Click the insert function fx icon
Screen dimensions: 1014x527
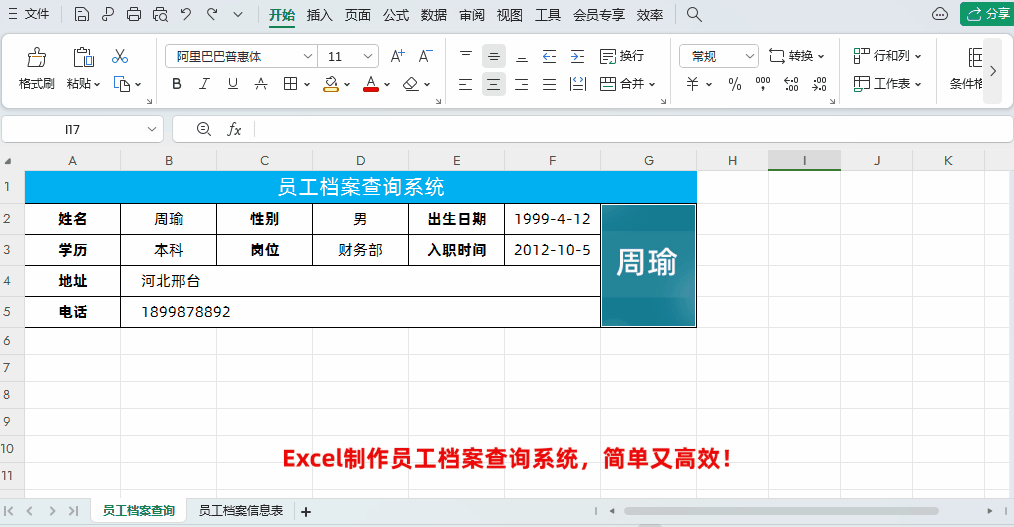[234, 129]
